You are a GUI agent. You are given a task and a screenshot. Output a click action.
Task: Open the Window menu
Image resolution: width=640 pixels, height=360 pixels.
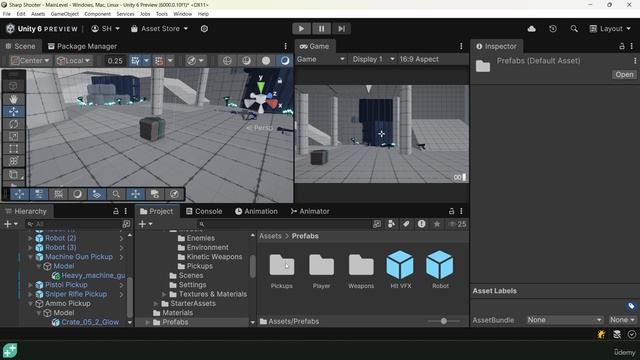182,14
